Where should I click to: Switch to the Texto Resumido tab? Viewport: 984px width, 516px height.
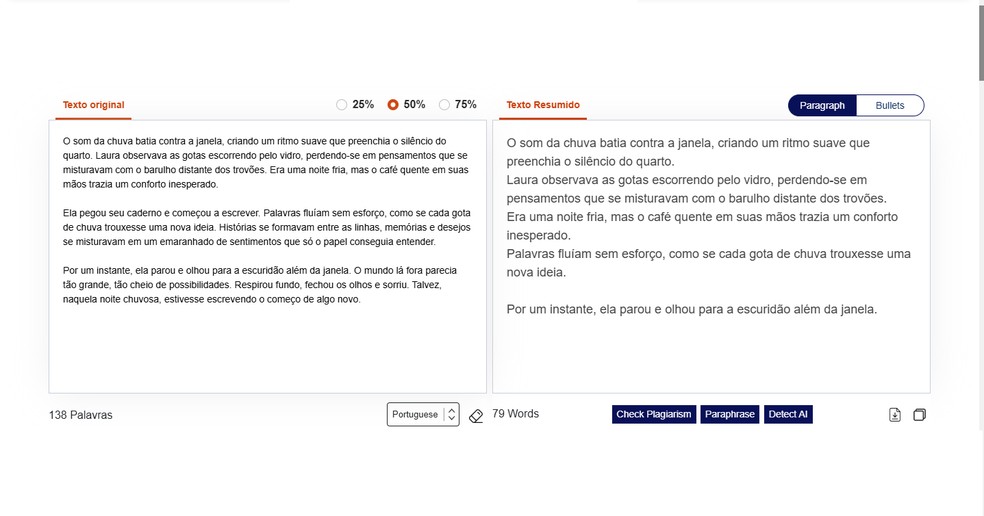pos(542,105)
